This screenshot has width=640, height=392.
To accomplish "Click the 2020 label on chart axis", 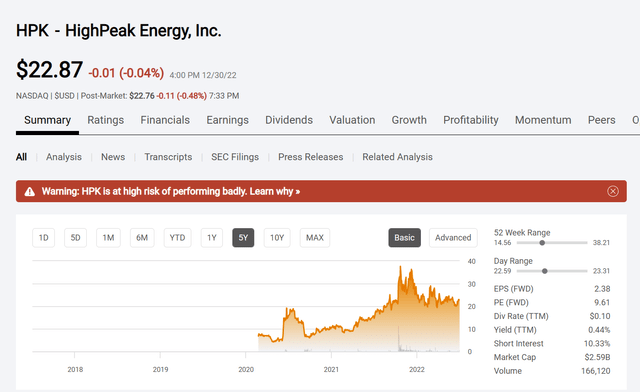I will point(246,370).
